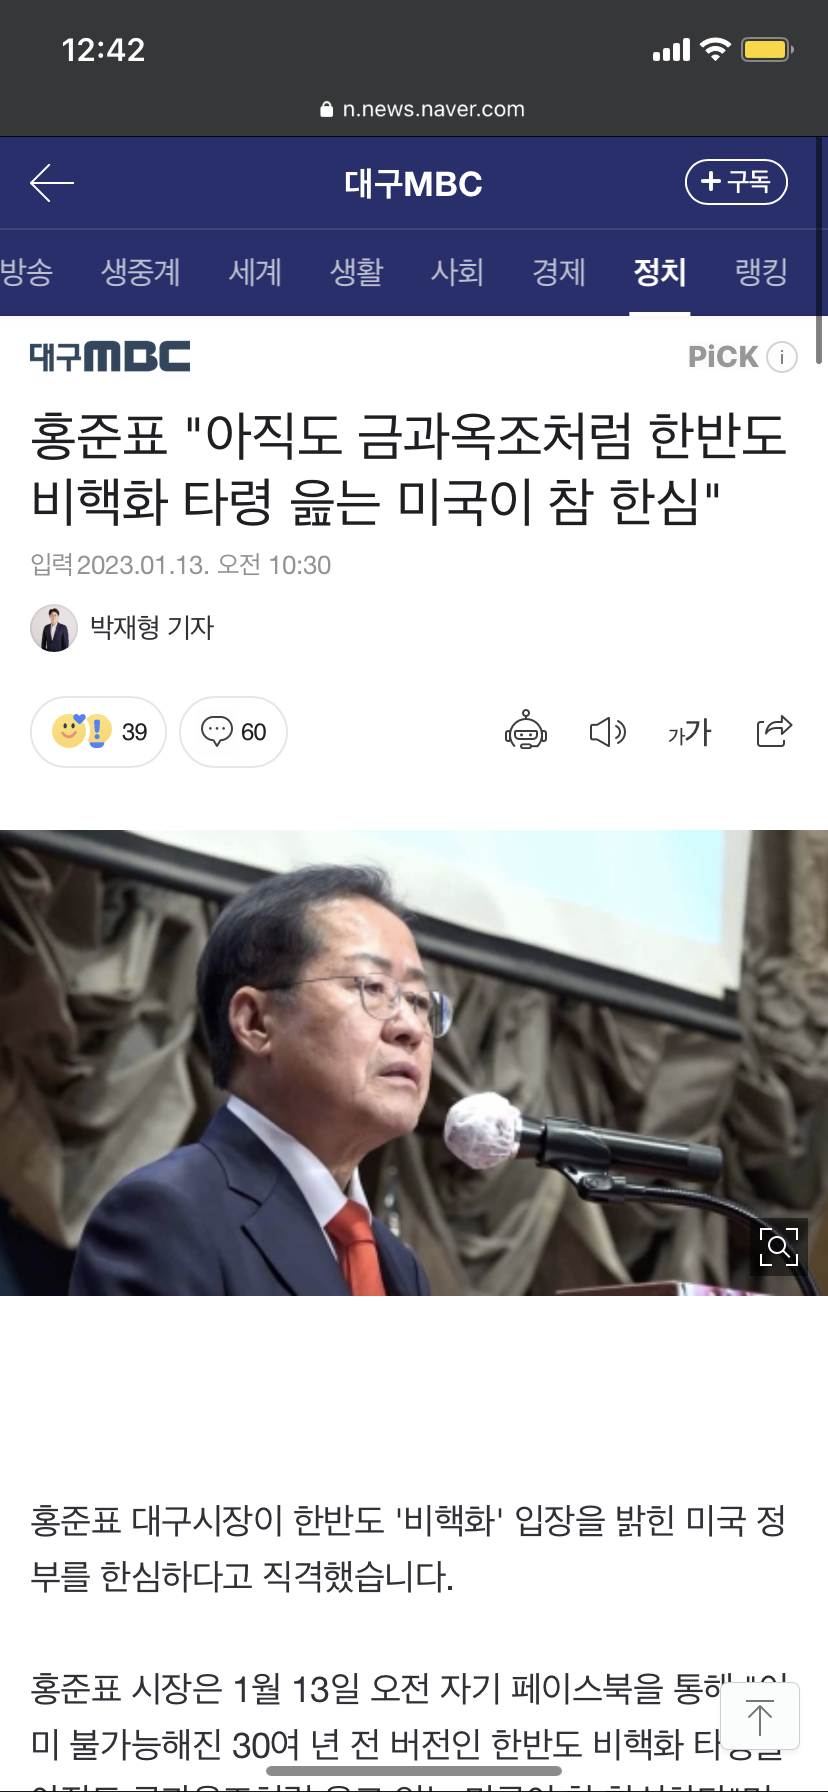Share the article via share icon

[774, 732]
